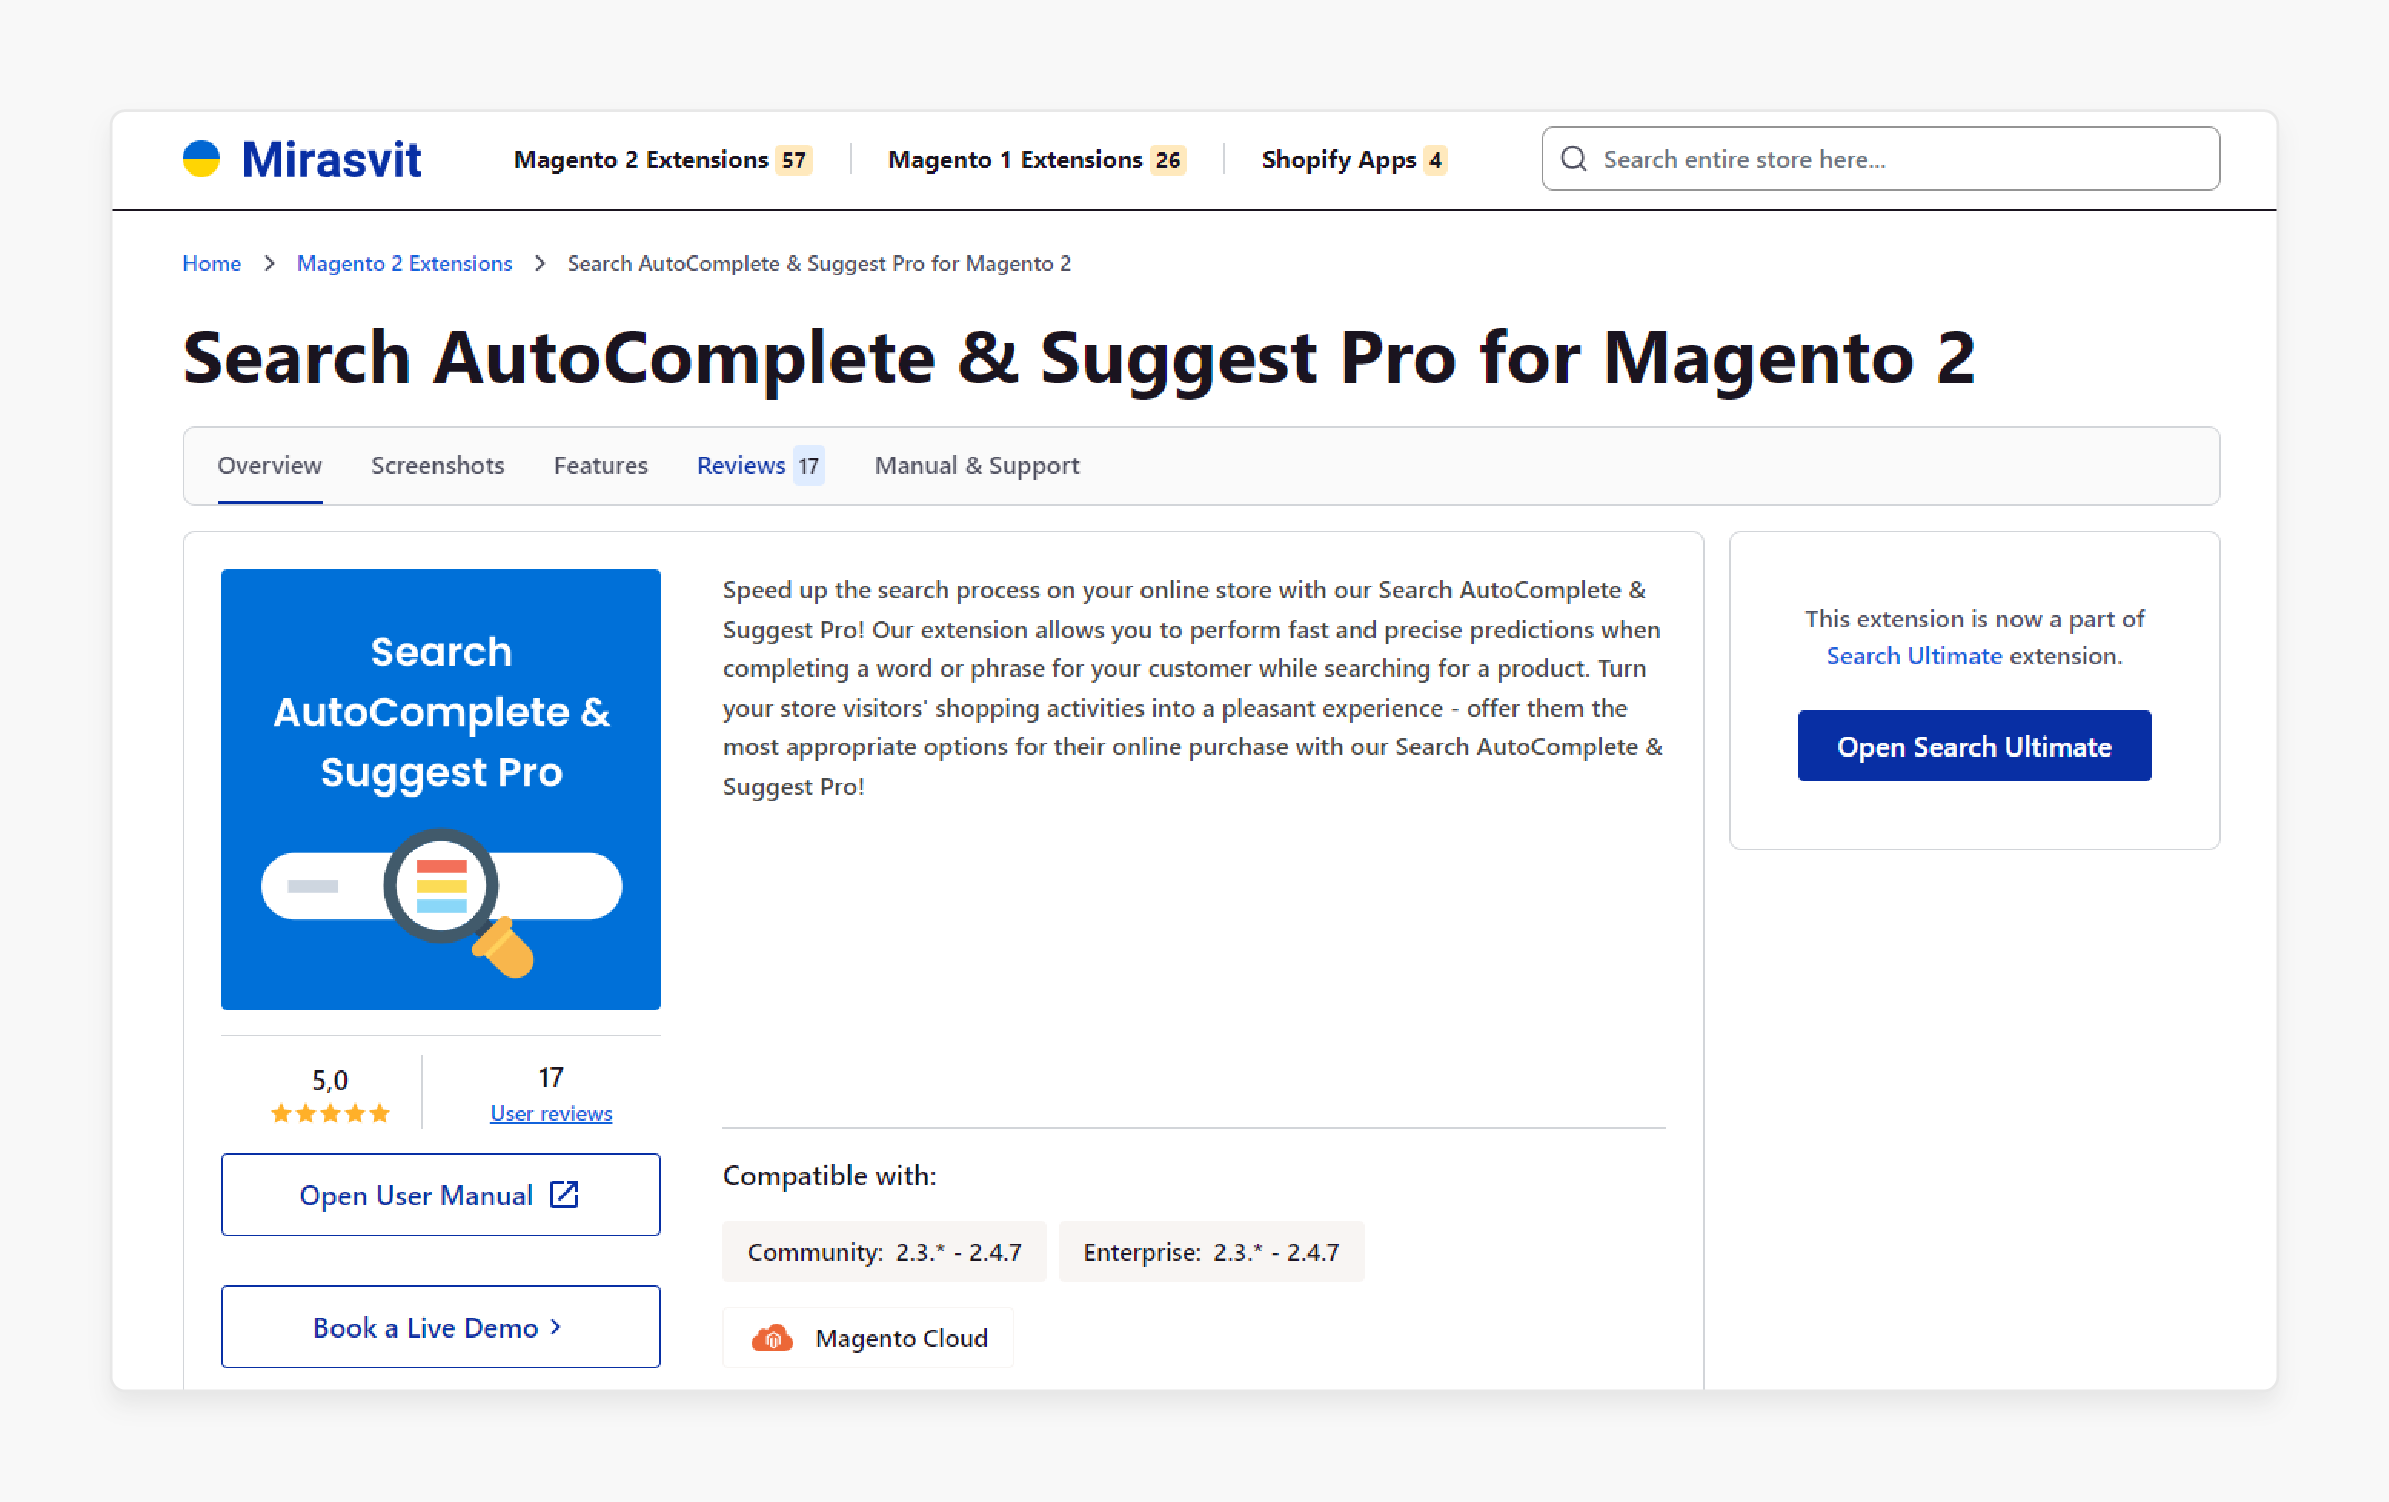Open Shopify Apps menu

click(1354, 160)
